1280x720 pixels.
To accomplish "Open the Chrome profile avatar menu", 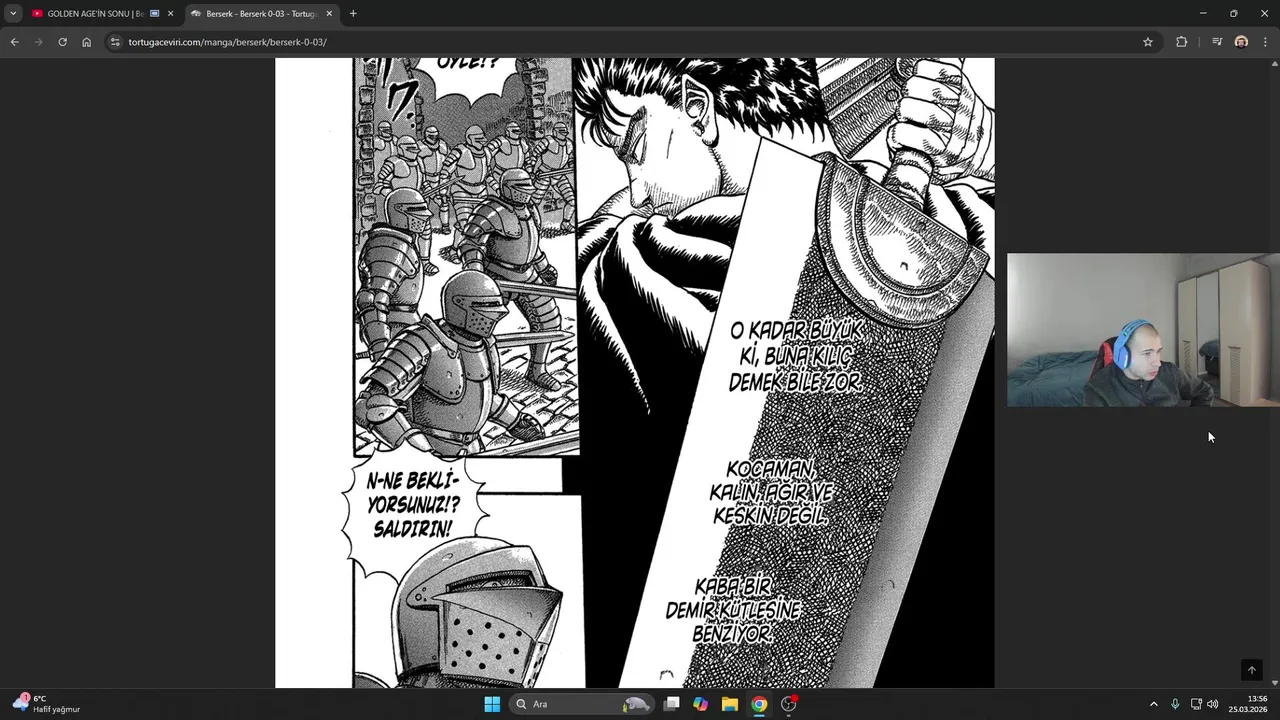I will [1241, 42].
